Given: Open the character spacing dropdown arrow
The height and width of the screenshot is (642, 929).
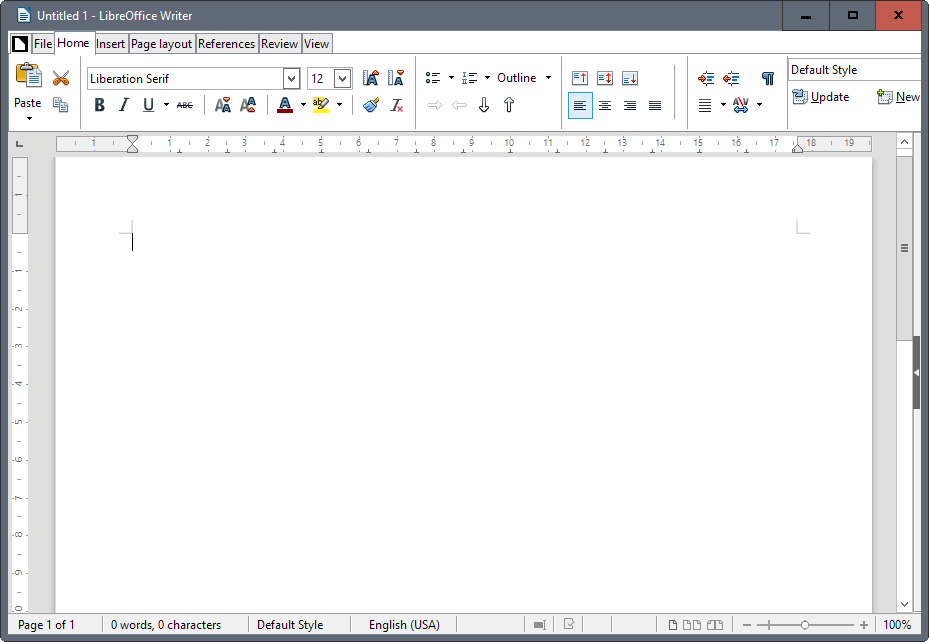Looking at the screenshot, I should click(x=760, y=105).
